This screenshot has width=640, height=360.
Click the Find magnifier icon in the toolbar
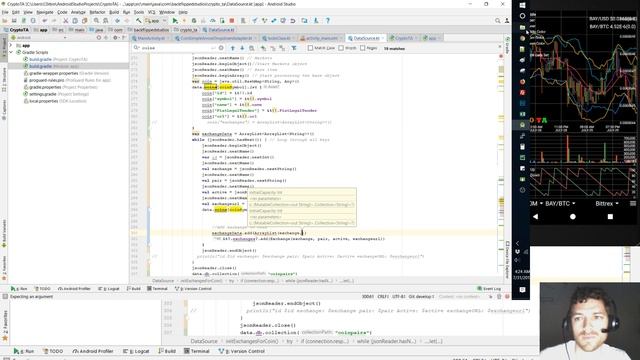point(96,20)
